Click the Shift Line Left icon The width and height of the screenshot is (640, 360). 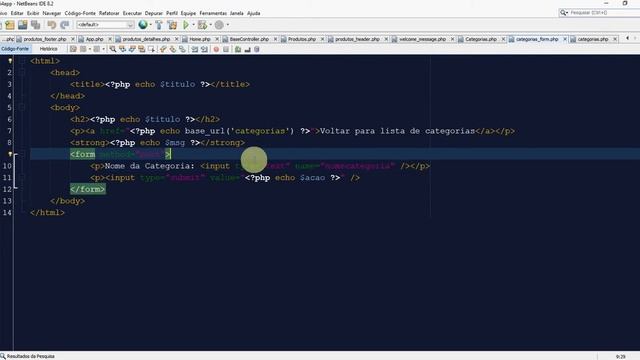[x=195, y=49]
